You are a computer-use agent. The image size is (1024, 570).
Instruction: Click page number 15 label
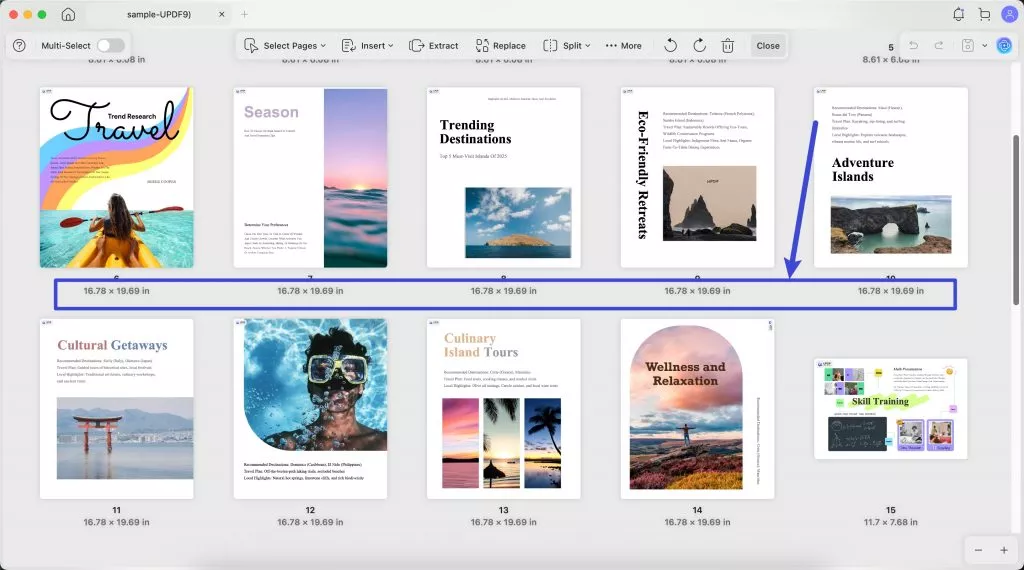[891, 510]
